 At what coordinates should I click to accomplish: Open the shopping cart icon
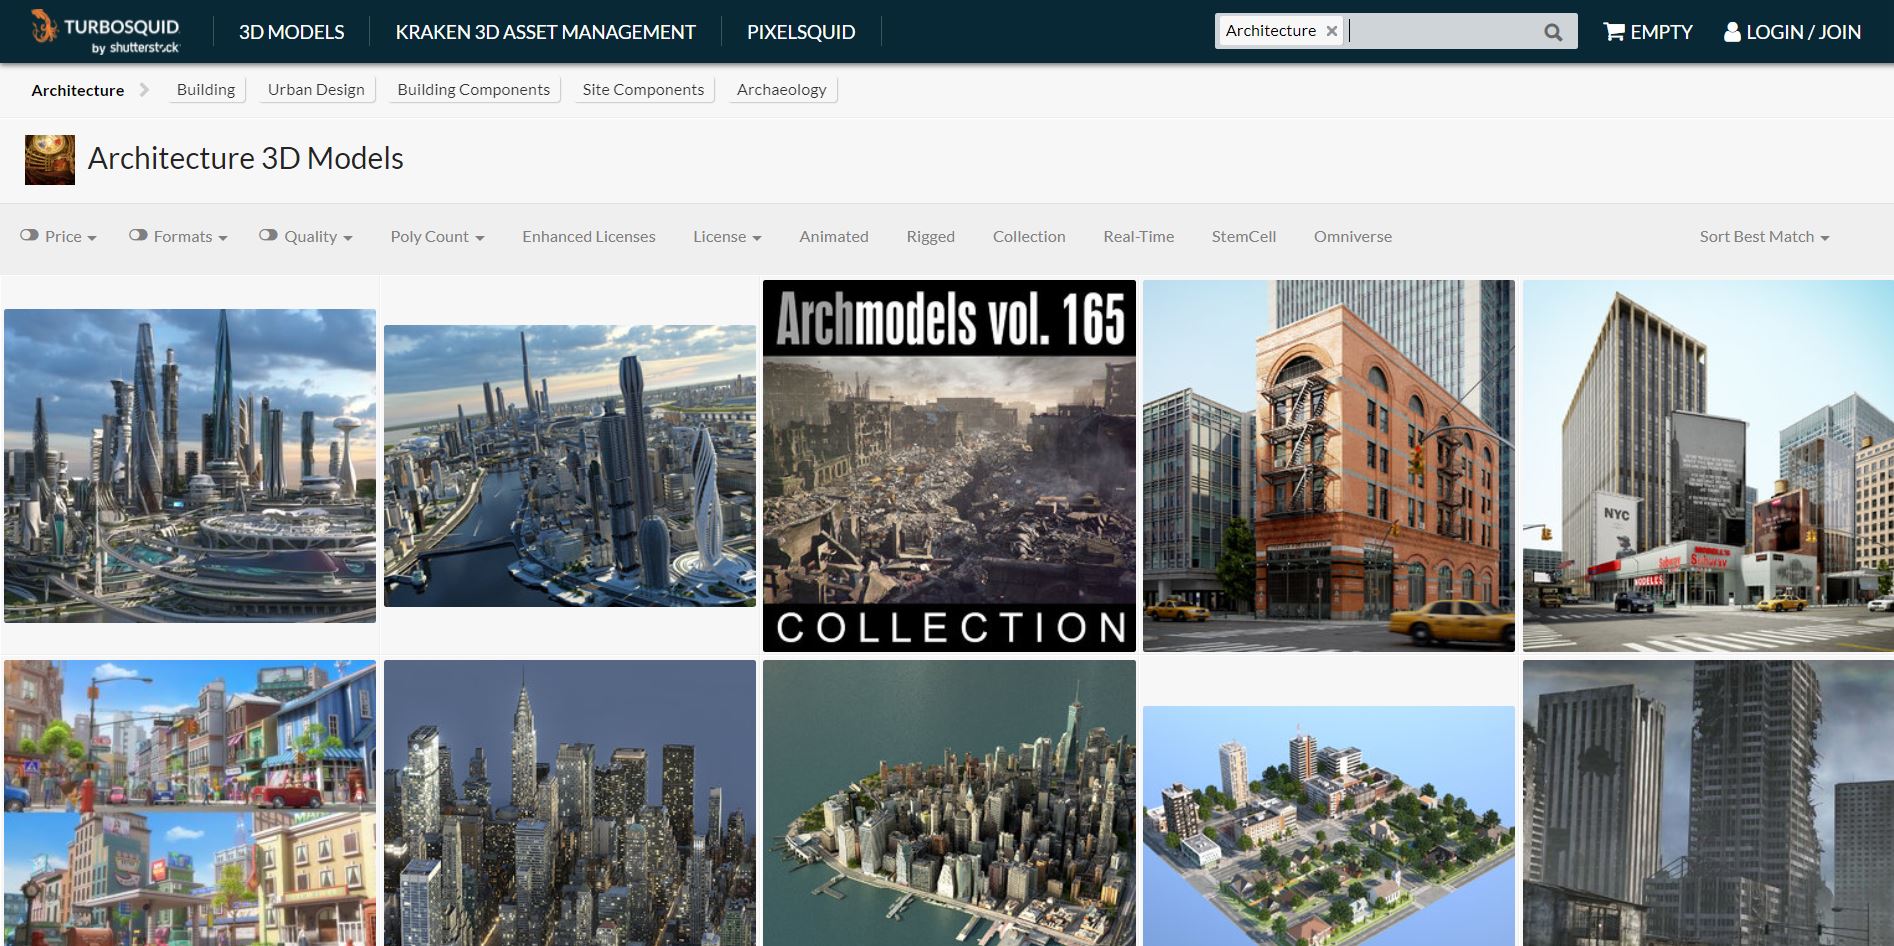click(1613, 32)
